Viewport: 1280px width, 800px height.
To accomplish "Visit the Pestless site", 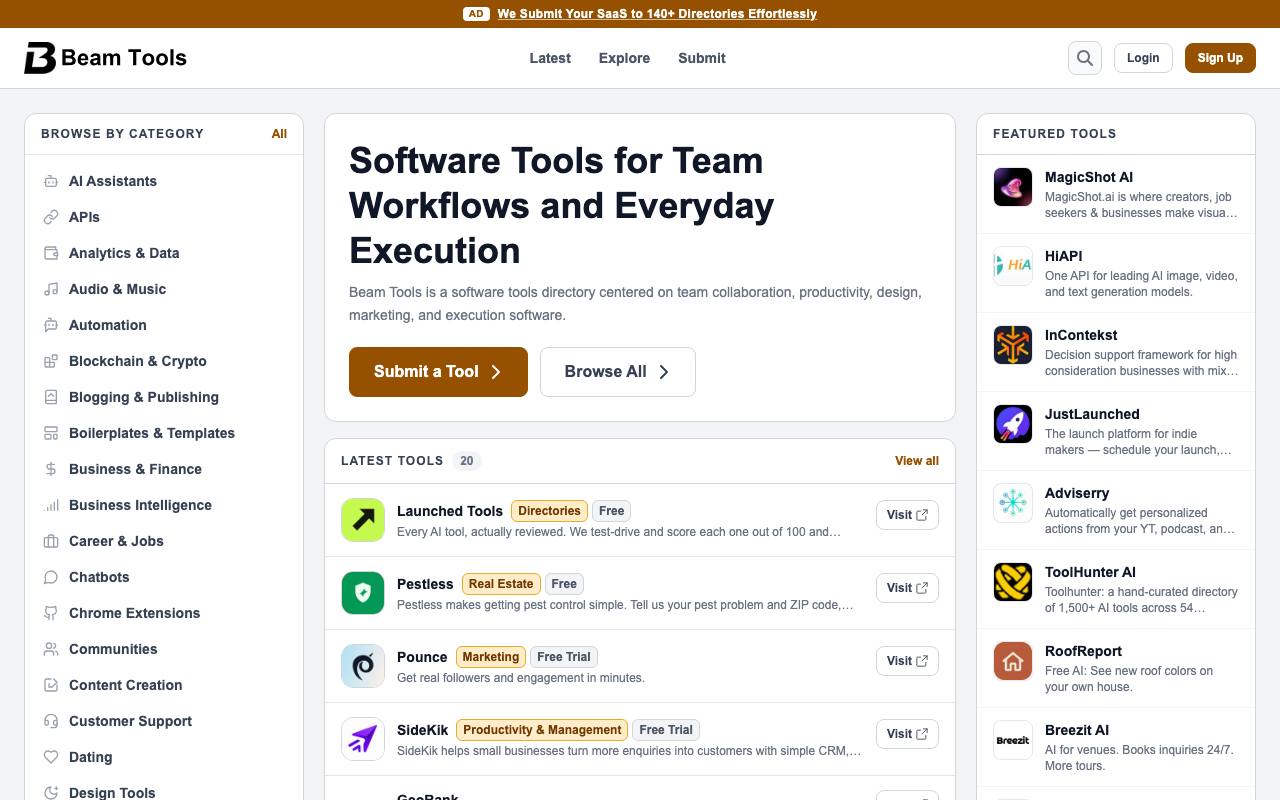I will (907, 588).
